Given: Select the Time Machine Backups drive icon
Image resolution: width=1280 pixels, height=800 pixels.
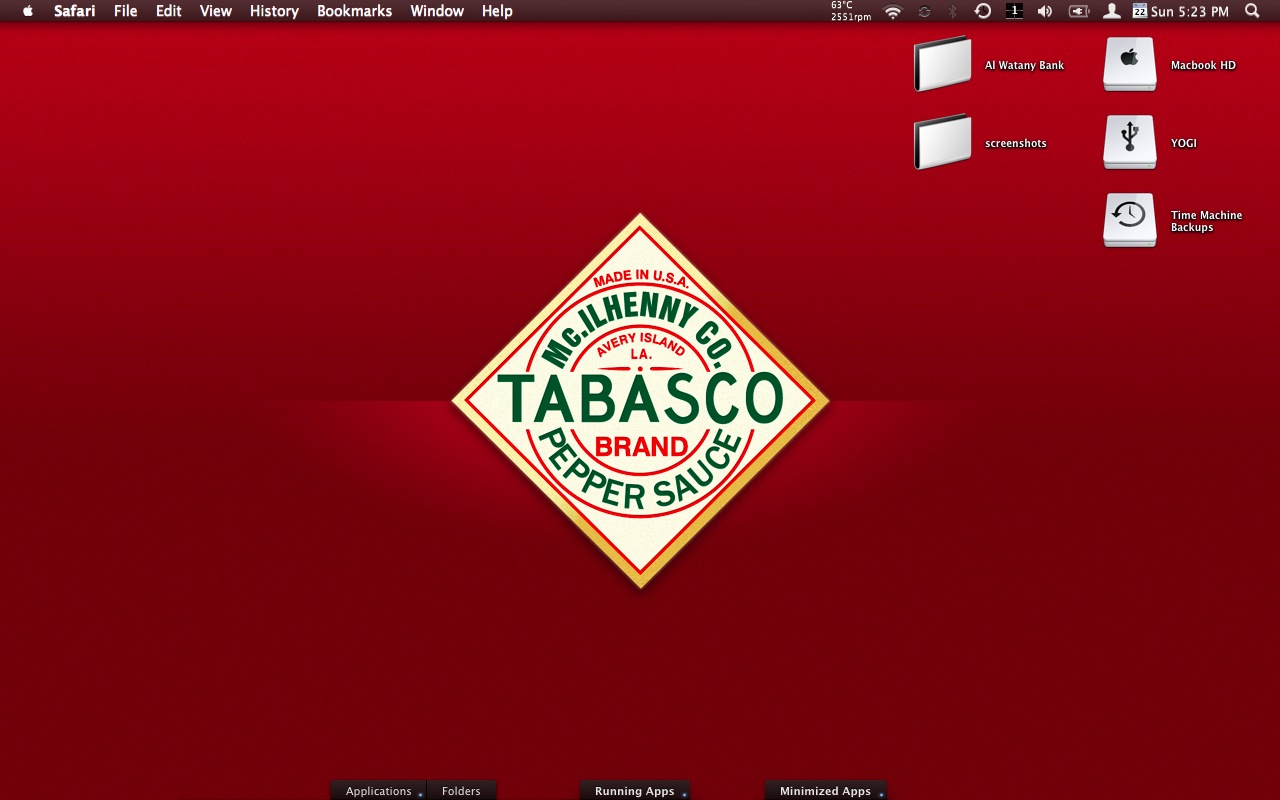Looking at the screenshot, I should point(1130,220).
